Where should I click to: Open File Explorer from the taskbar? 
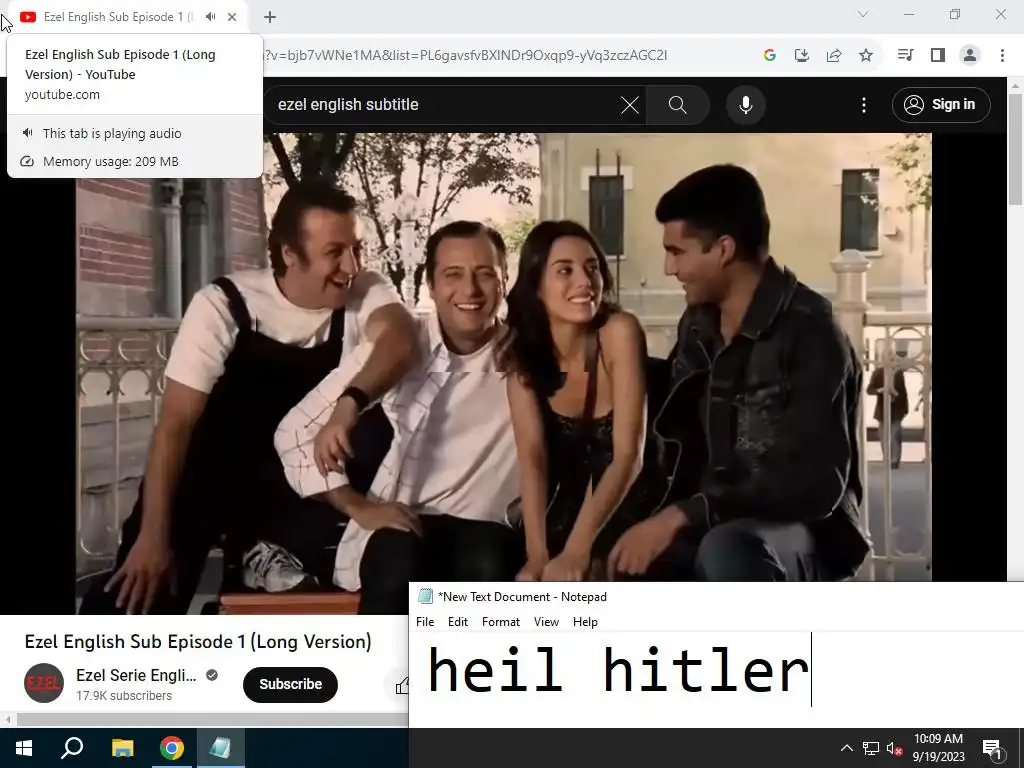coord(122,748)
